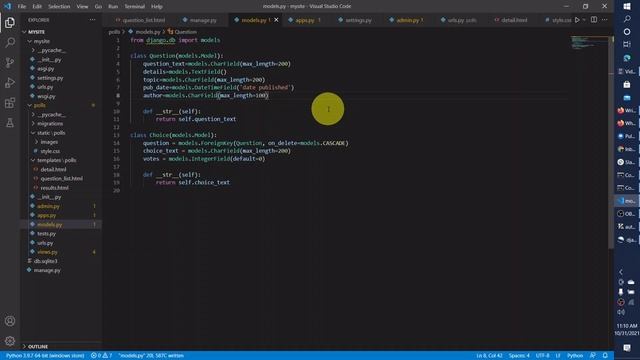Open Windows search on taskbar
Image resolution: width=640 pixels, height=360 pixels.
coord(627,19)
